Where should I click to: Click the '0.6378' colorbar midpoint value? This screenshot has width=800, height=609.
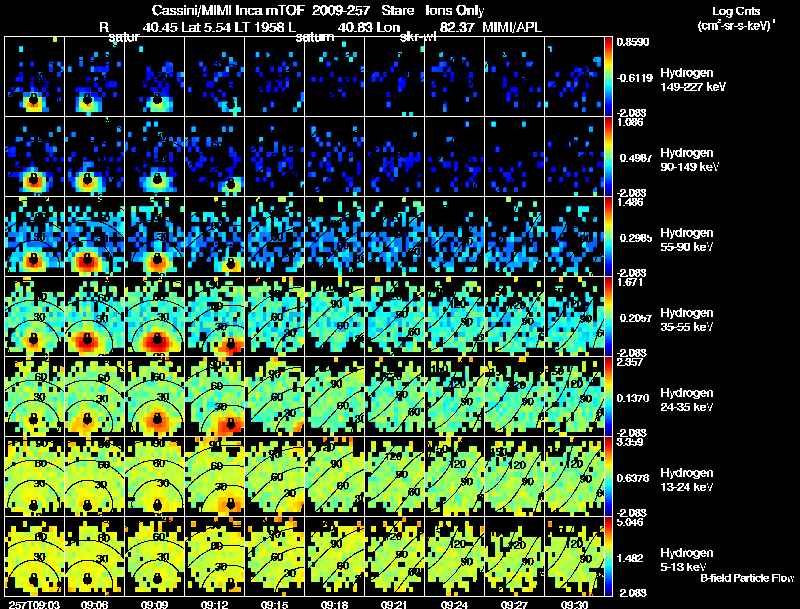point(633,478)
